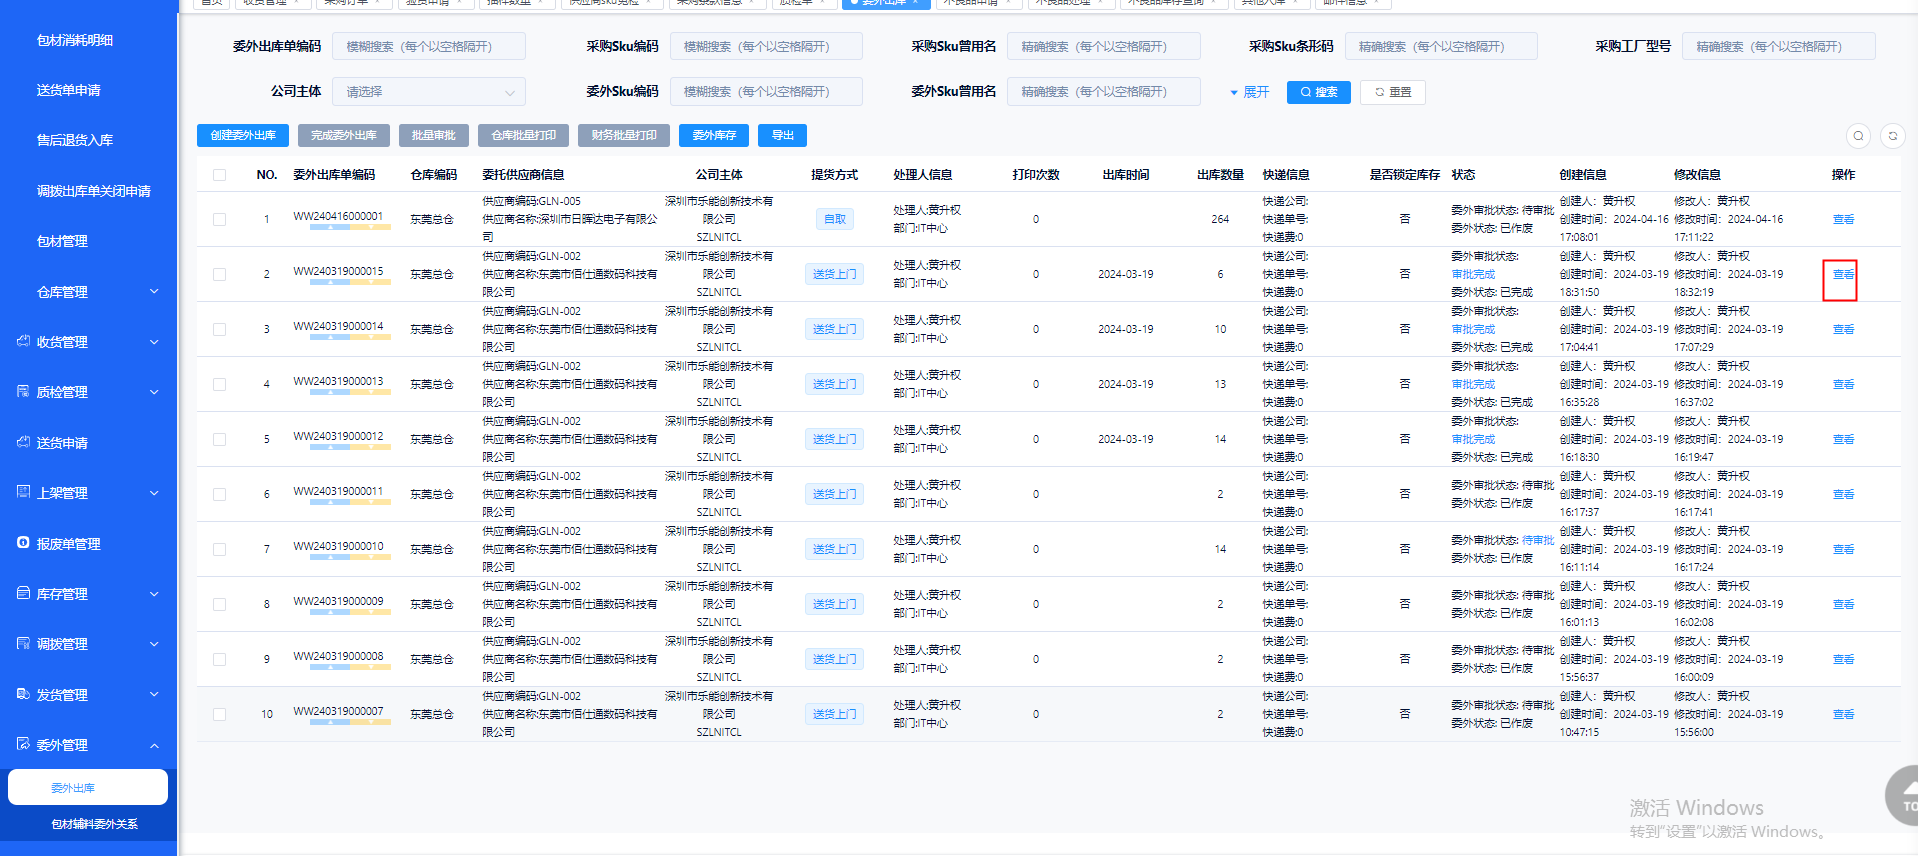Viewport: 1918px width, 856px height.
Task: Toggle the select-all checkbox in the table header
Action: 219,175
